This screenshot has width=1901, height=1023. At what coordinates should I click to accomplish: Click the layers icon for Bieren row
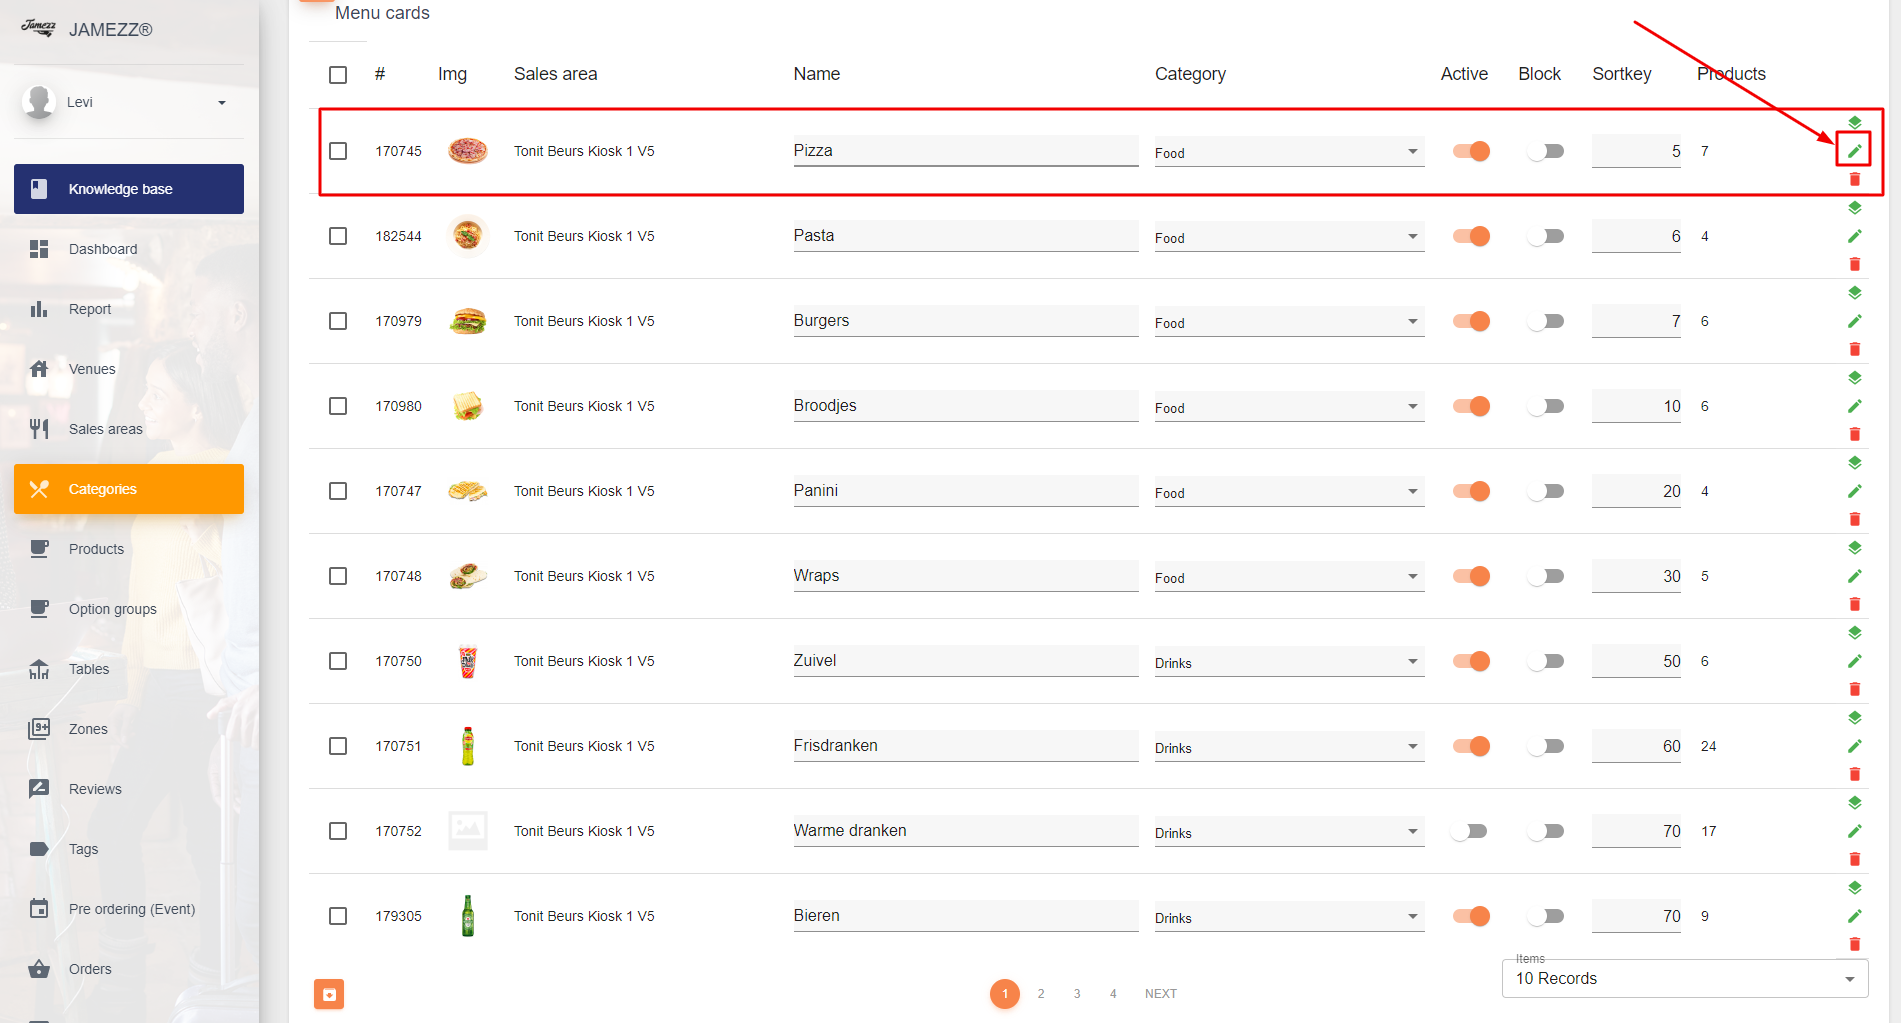click(1854, 888)
